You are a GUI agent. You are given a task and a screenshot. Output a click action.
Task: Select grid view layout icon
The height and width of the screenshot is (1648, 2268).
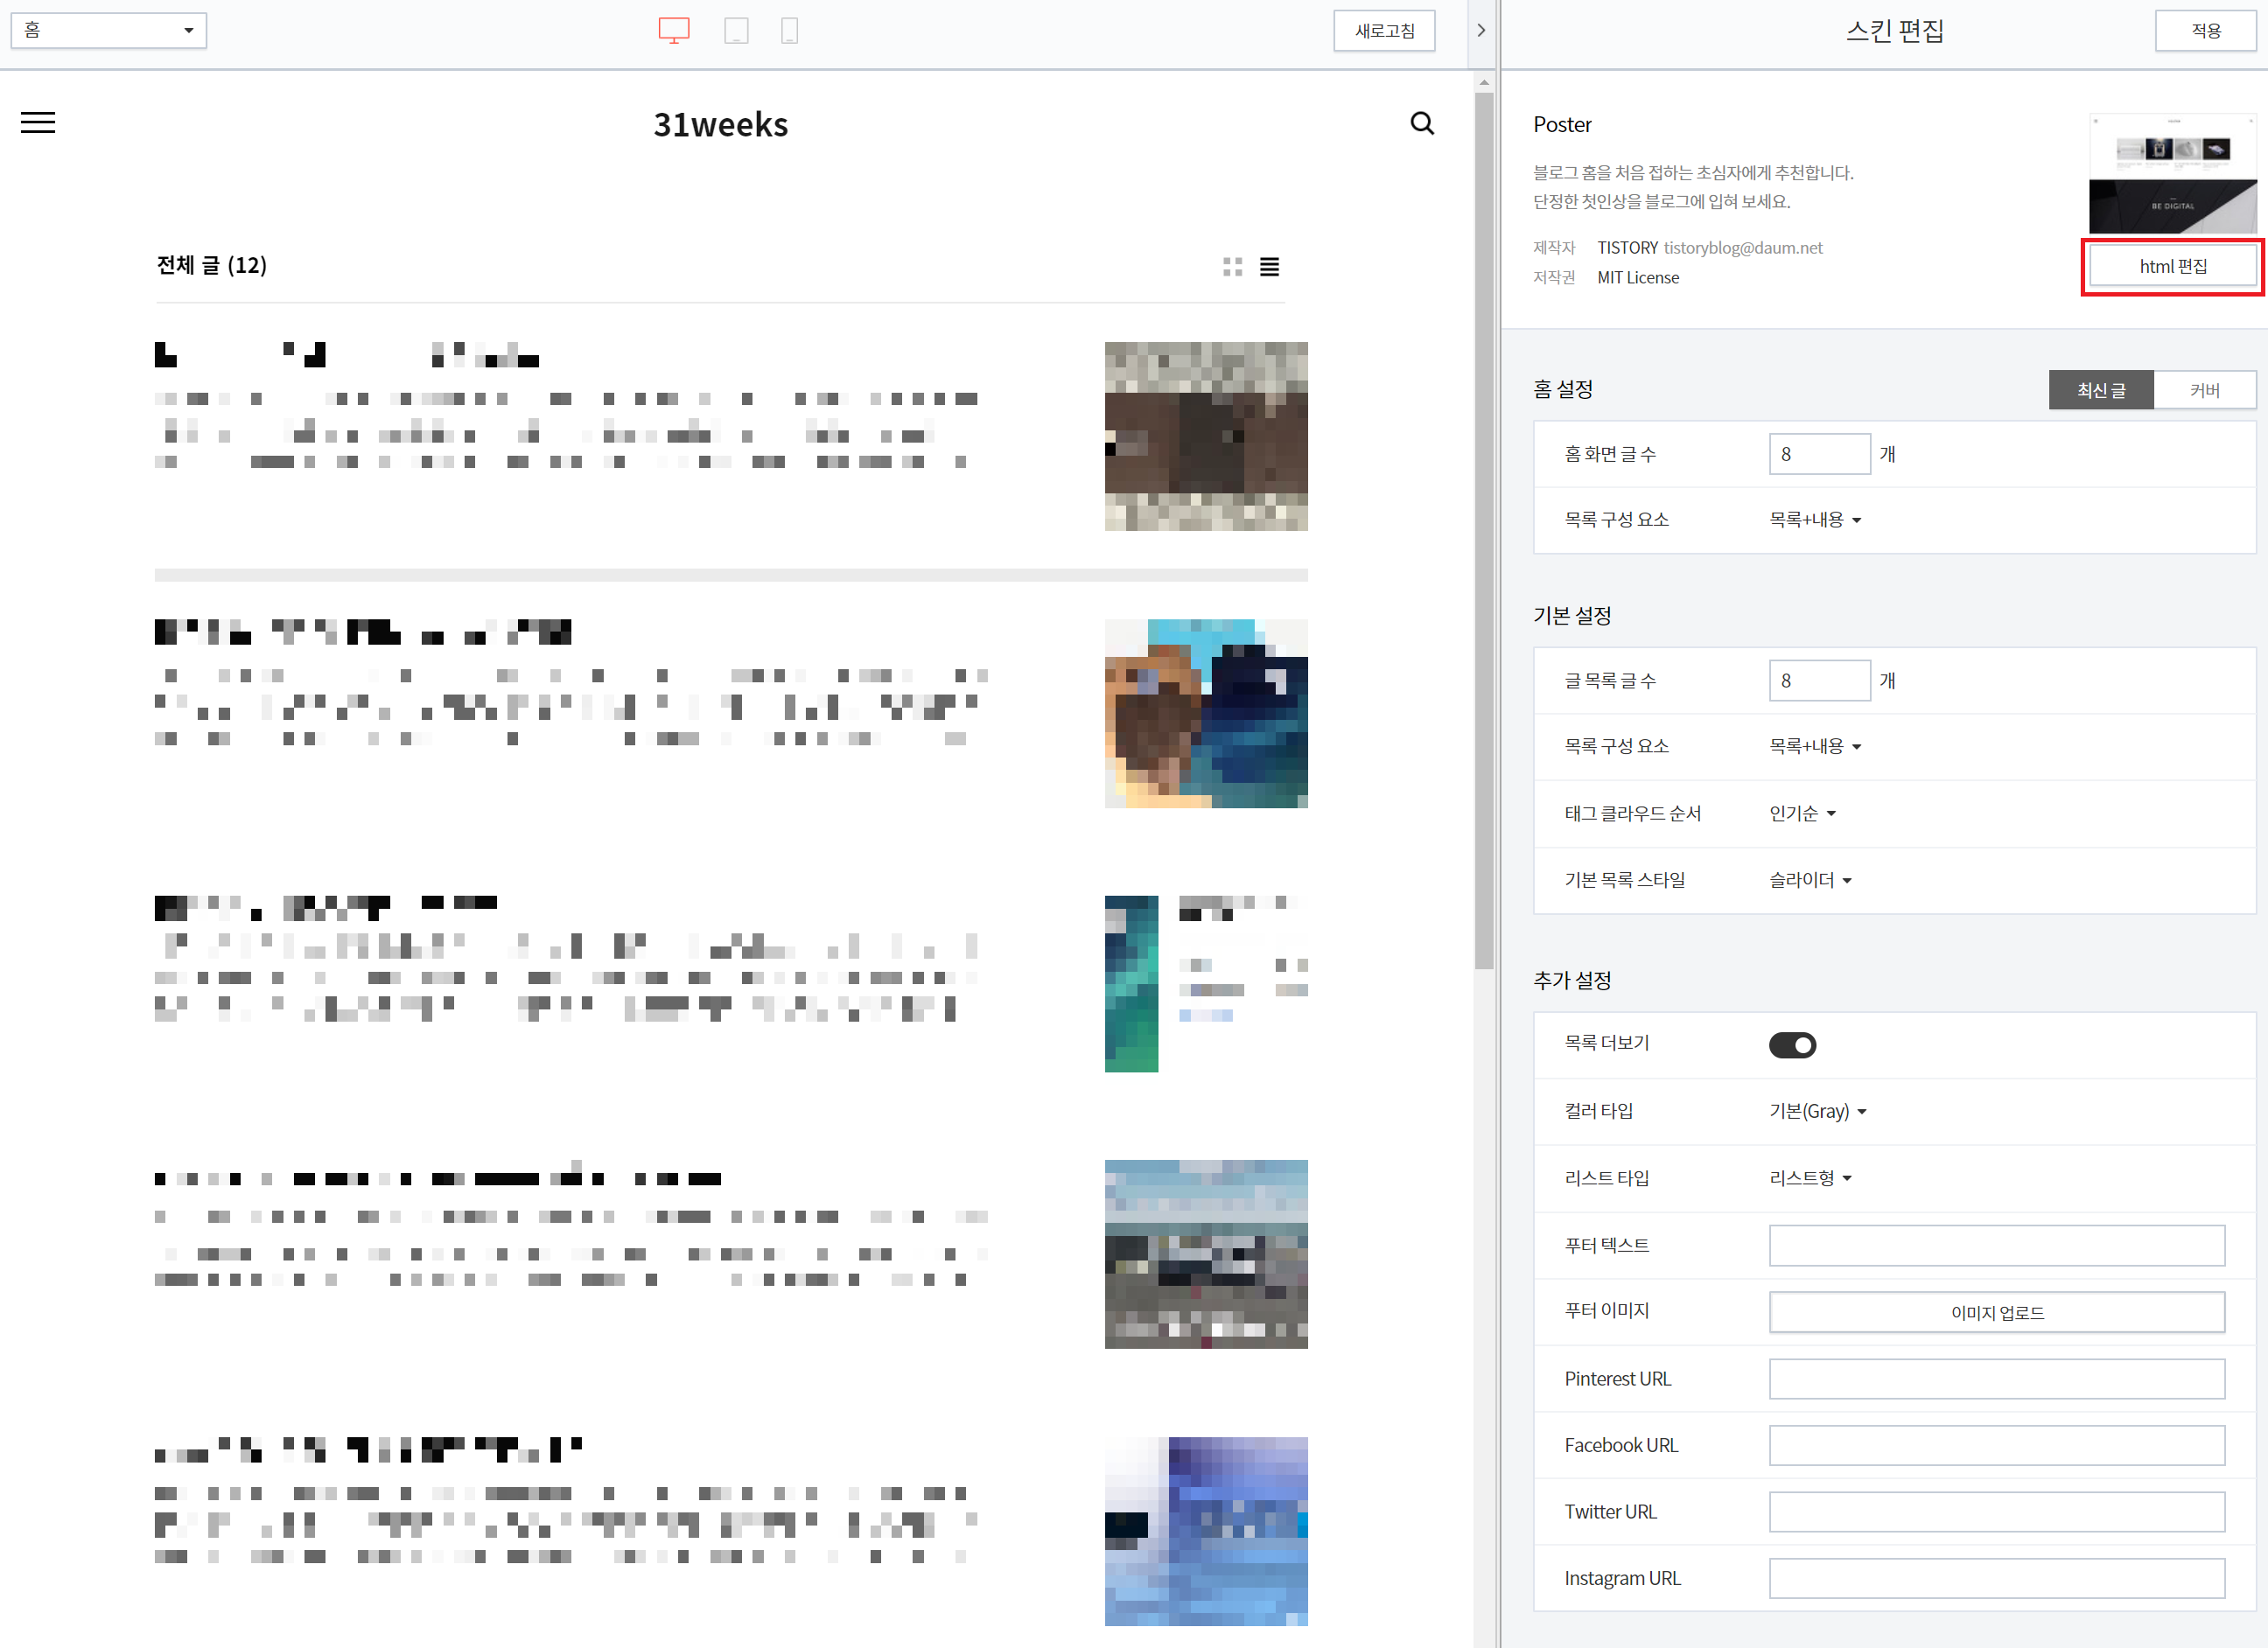coord(1232,267)
